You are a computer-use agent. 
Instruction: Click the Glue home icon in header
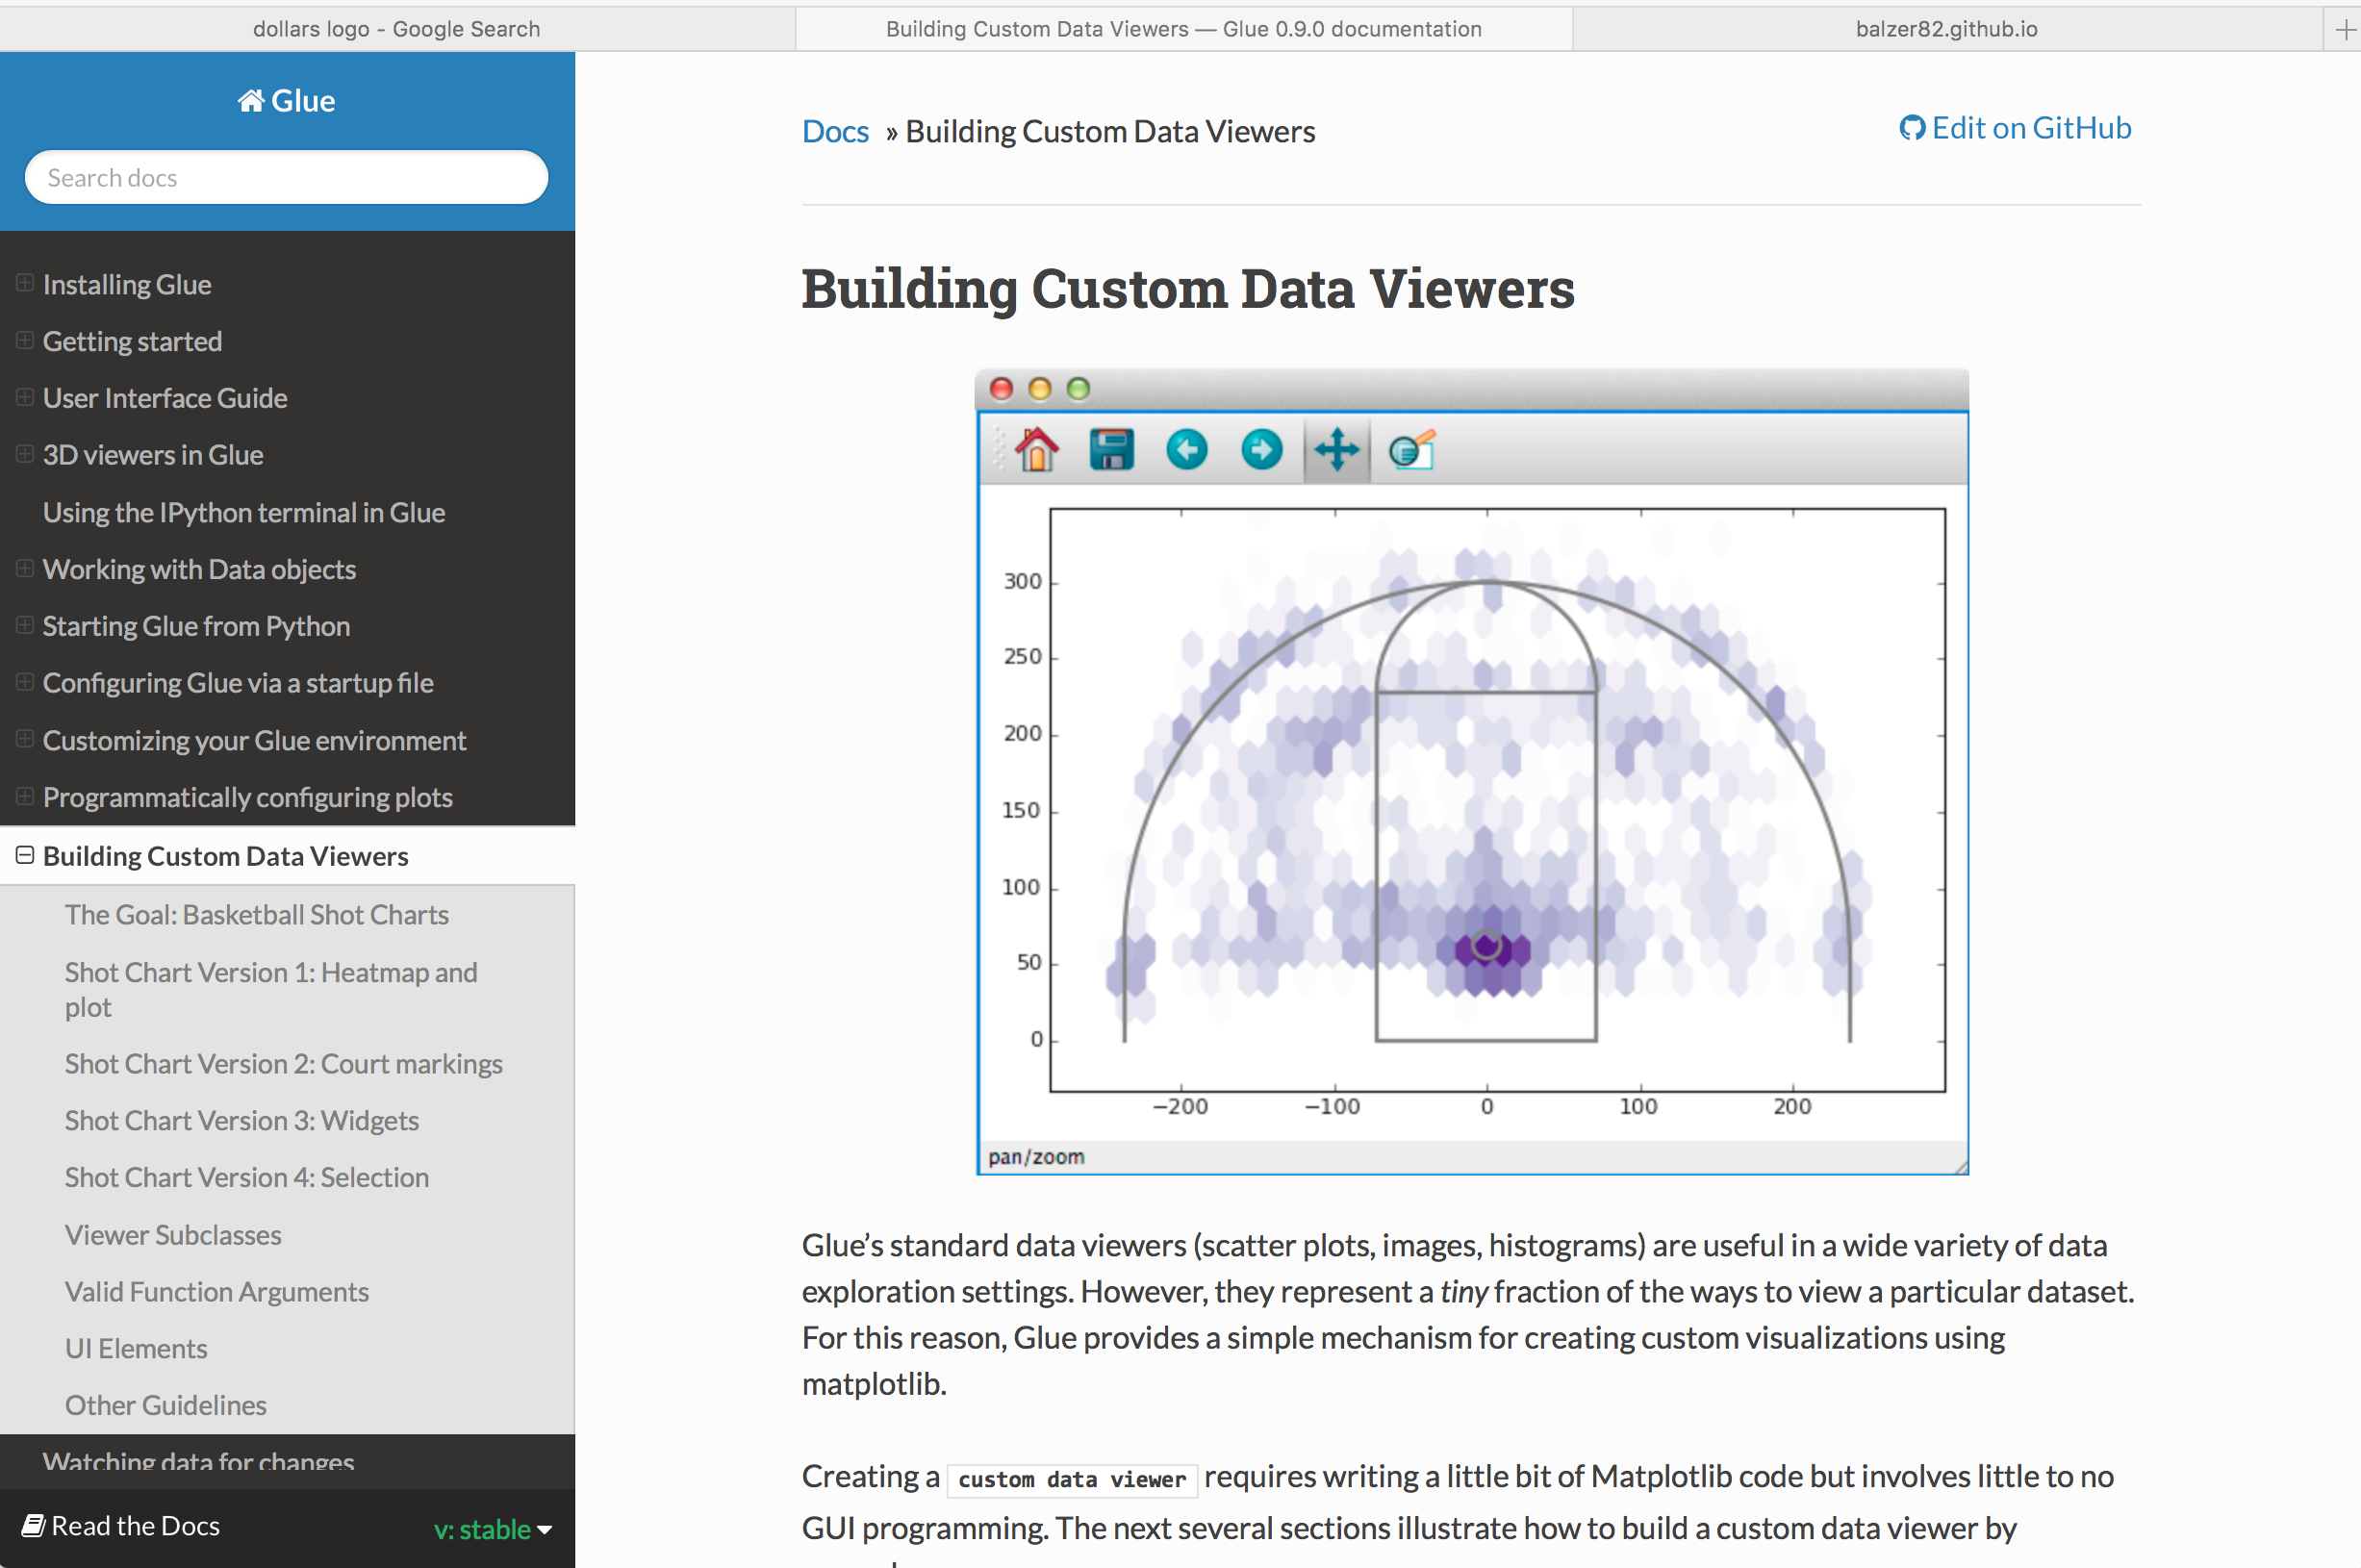tap(251, 101)
